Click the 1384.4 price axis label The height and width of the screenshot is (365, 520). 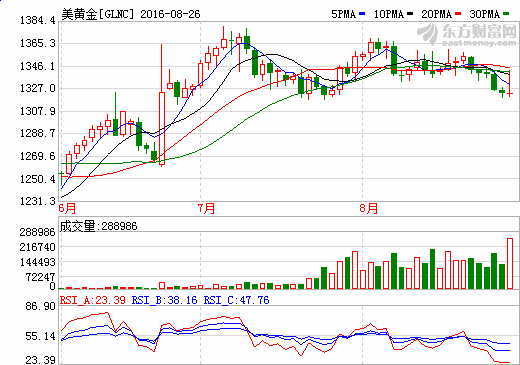tap(38, 20)
